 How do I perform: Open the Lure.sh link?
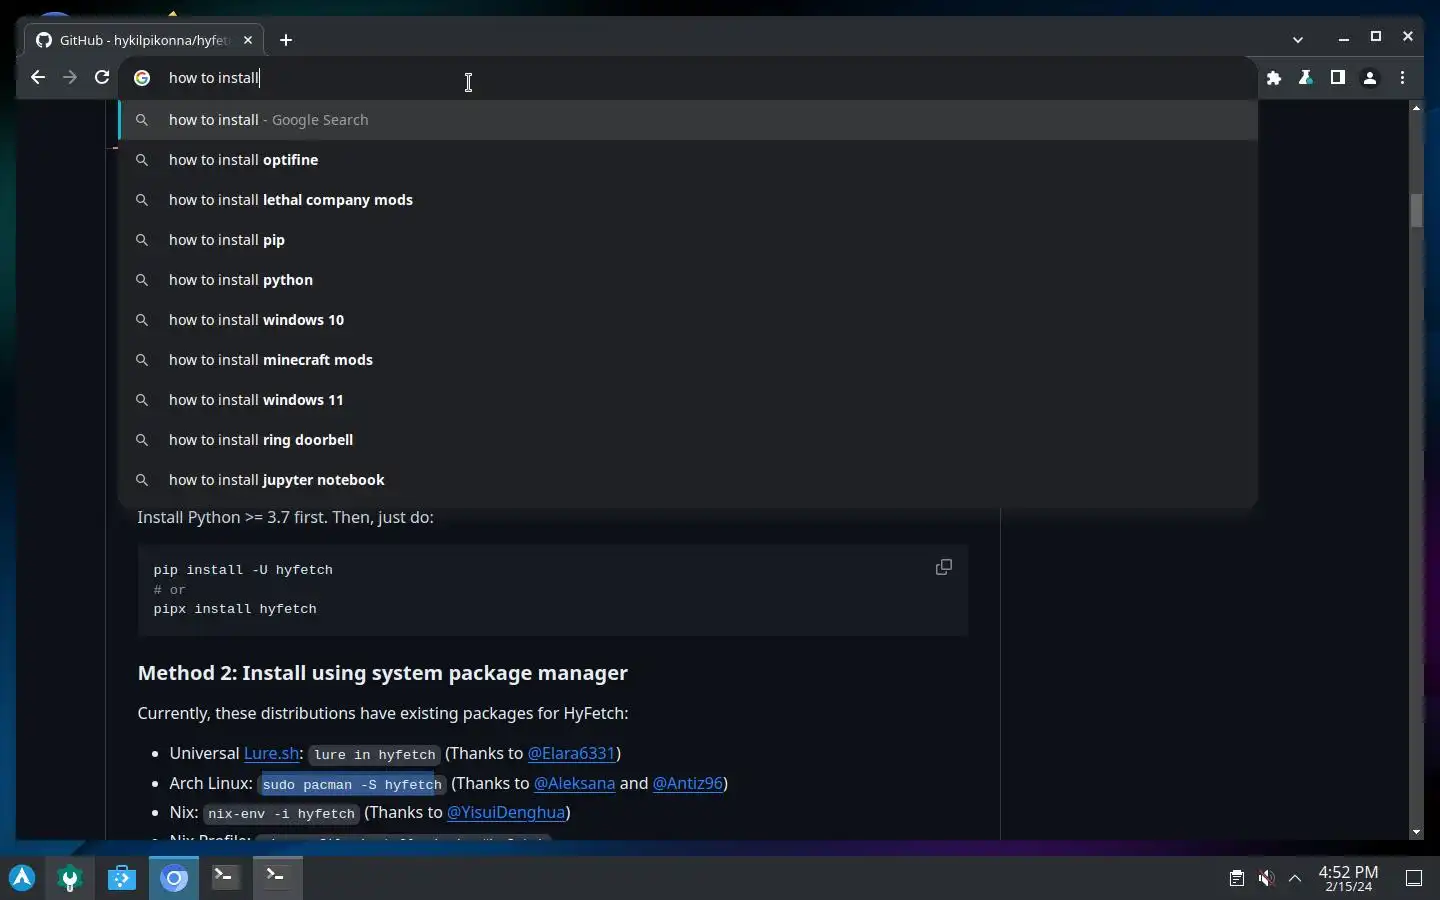(272, 753)
